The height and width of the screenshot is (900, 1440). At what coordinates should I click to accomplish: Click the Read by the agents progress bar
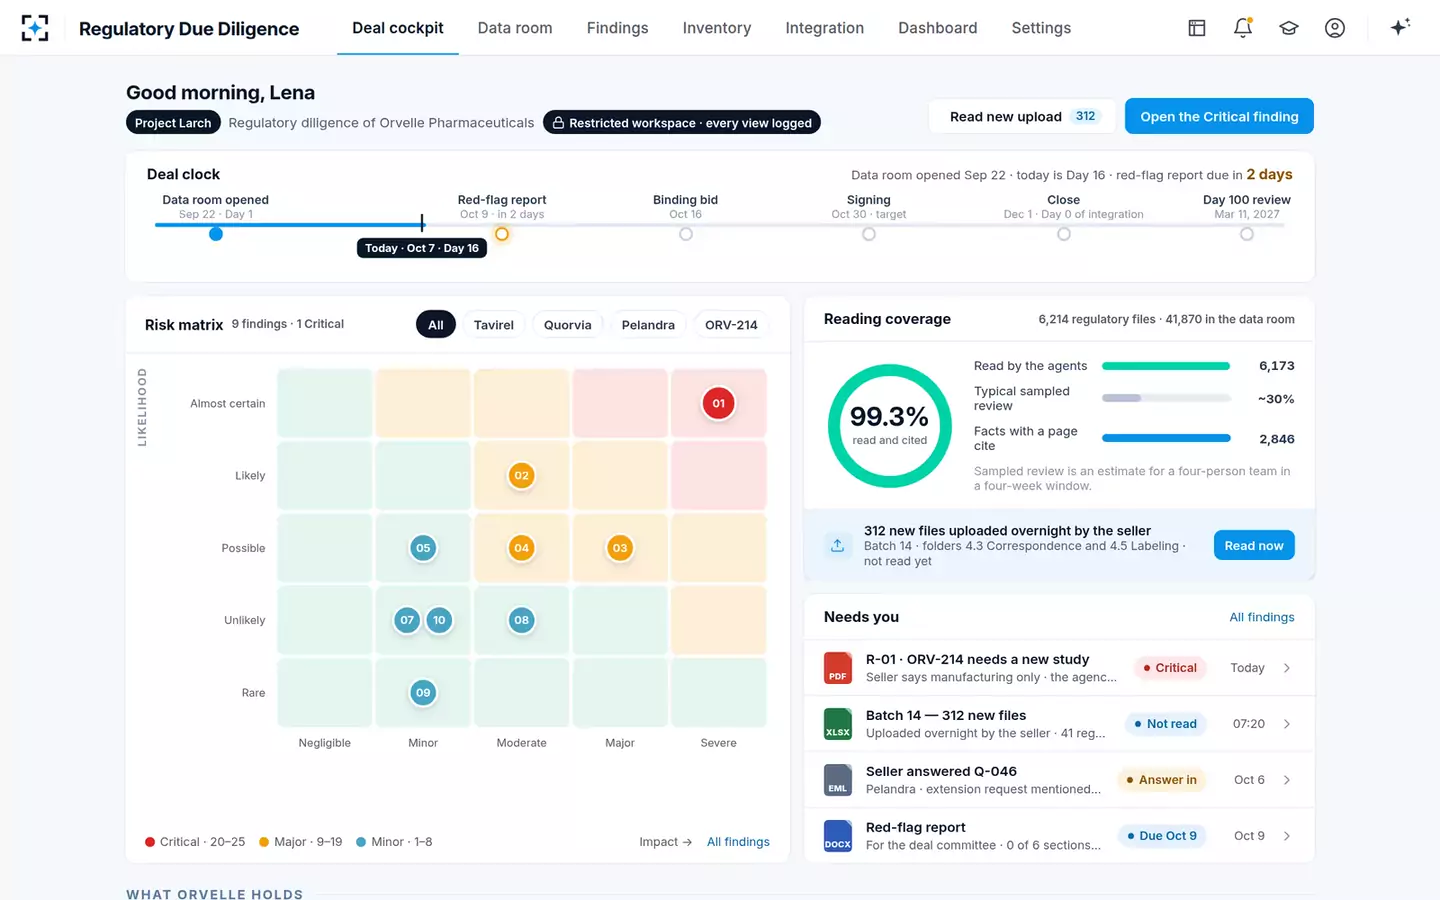pyautogui.click(x=1166, y=366)
